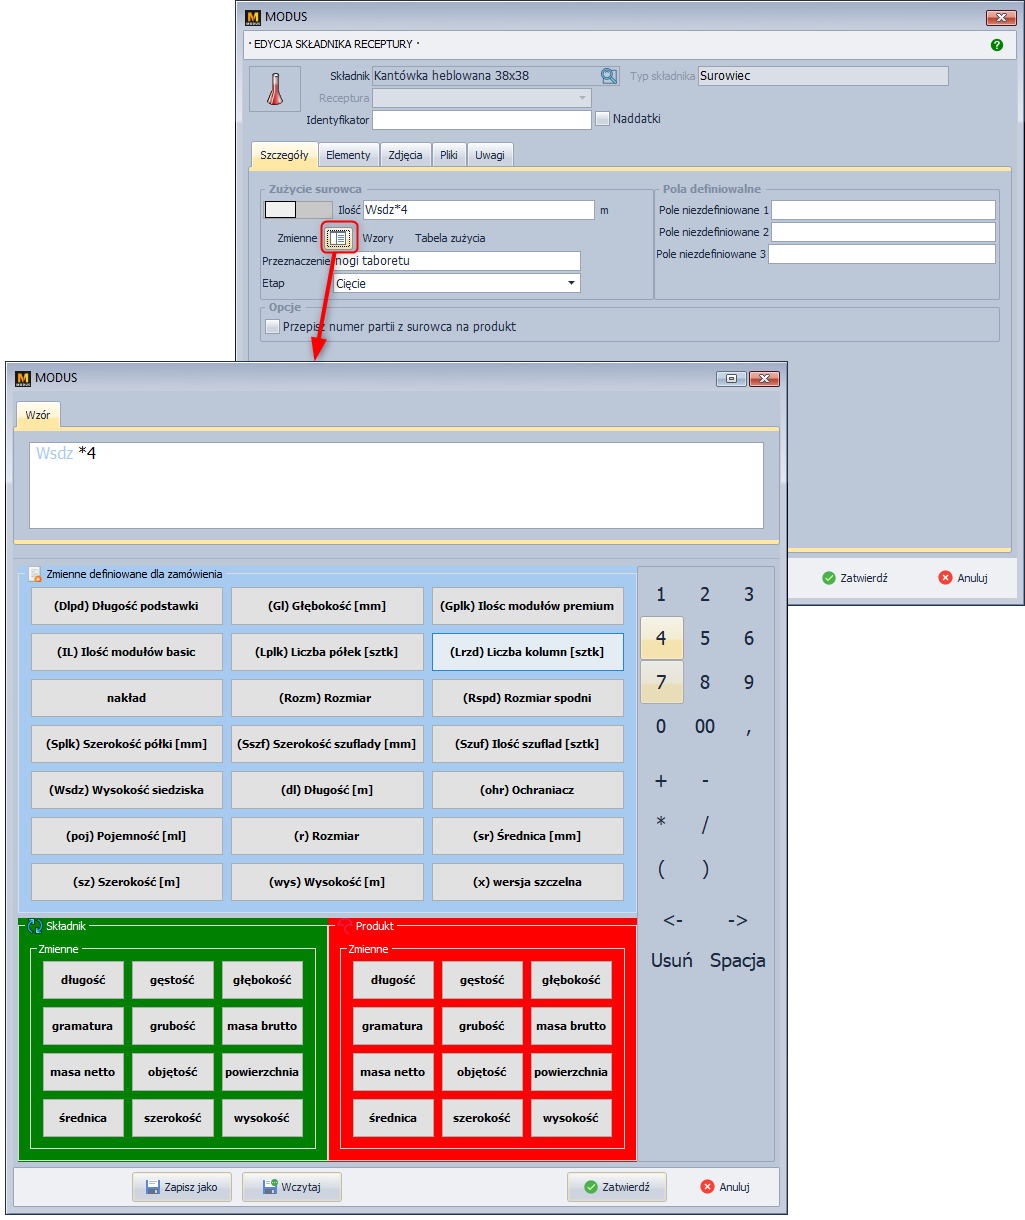Click the restore button of formula window
The image size is (1025, 1220).
coord(731,379)
